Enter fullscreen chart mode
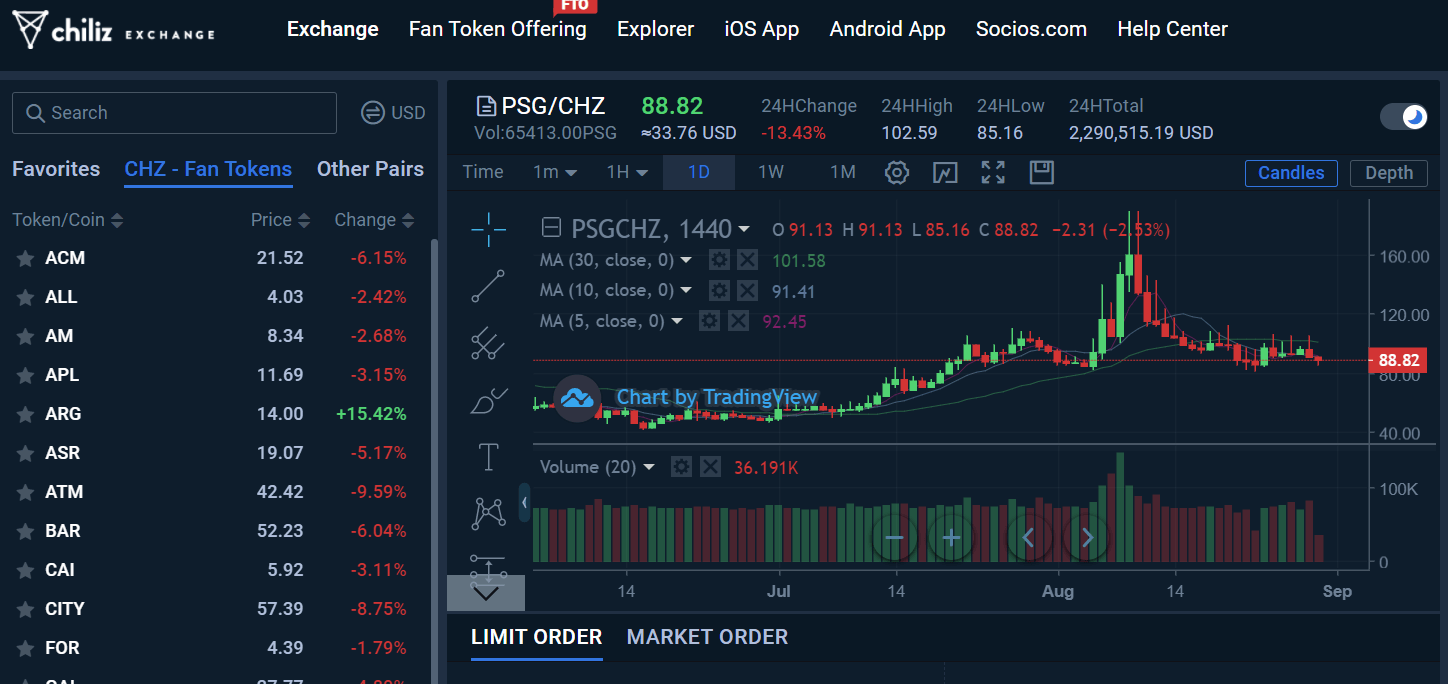Image resolution: width=1448 pixels, height=684 pixels. (993, 172)
